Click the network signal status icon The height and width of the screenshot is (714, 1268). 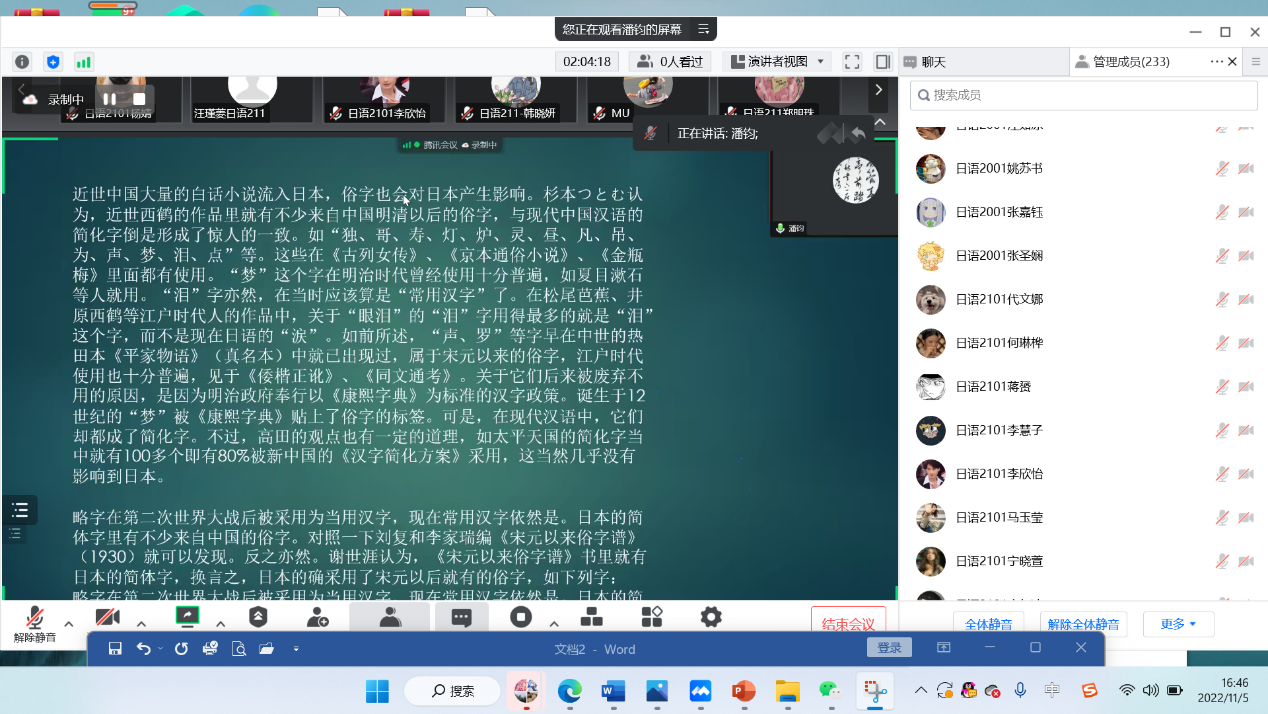click(84, 62)
